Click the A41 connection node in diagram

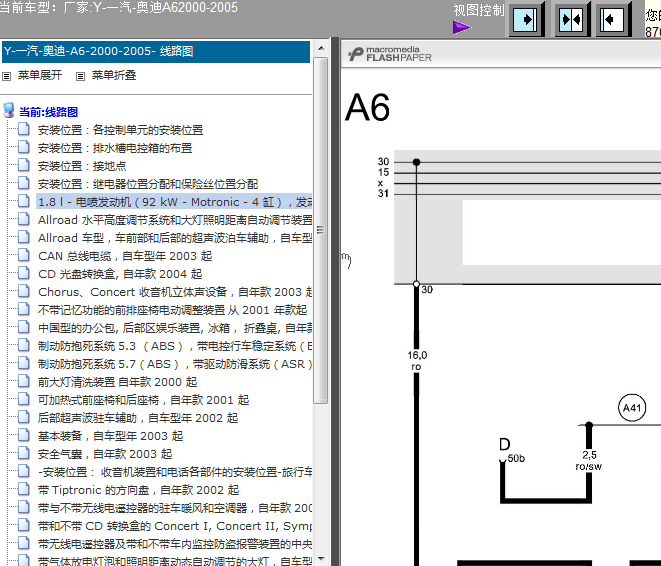click(x=632, y=408)
